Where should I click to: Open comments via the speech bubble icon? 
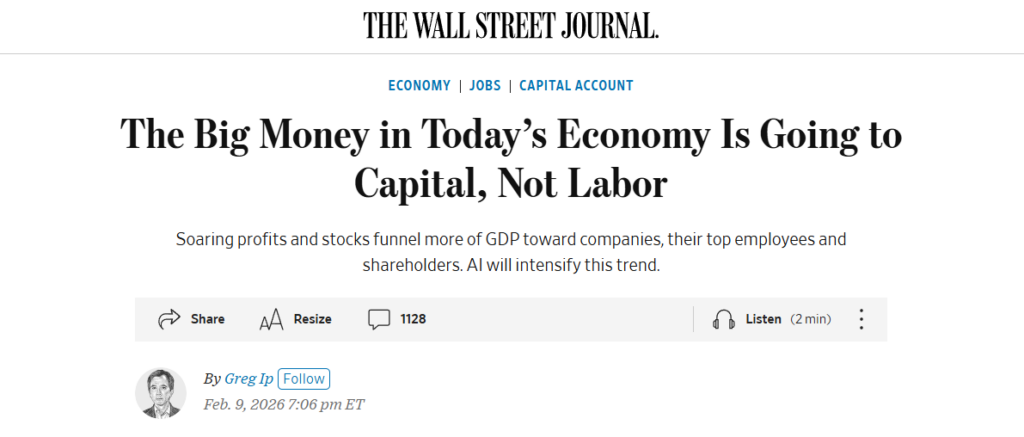(x=379, y=319)
